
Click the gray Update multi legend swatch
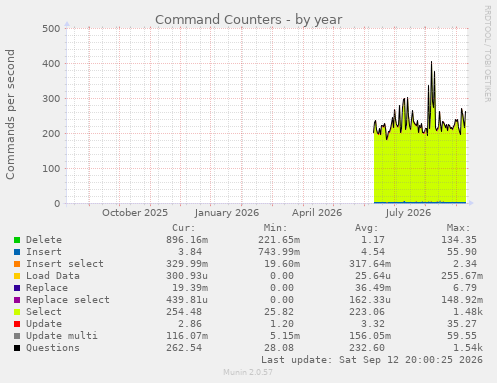[17, 336]
